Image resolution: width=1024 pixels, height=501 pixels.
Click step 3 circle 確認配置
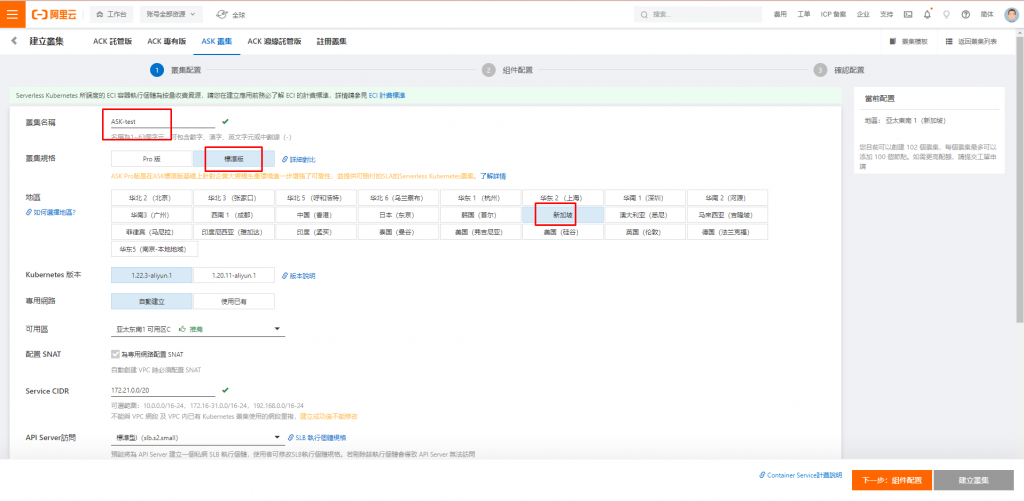coord(820,70)
